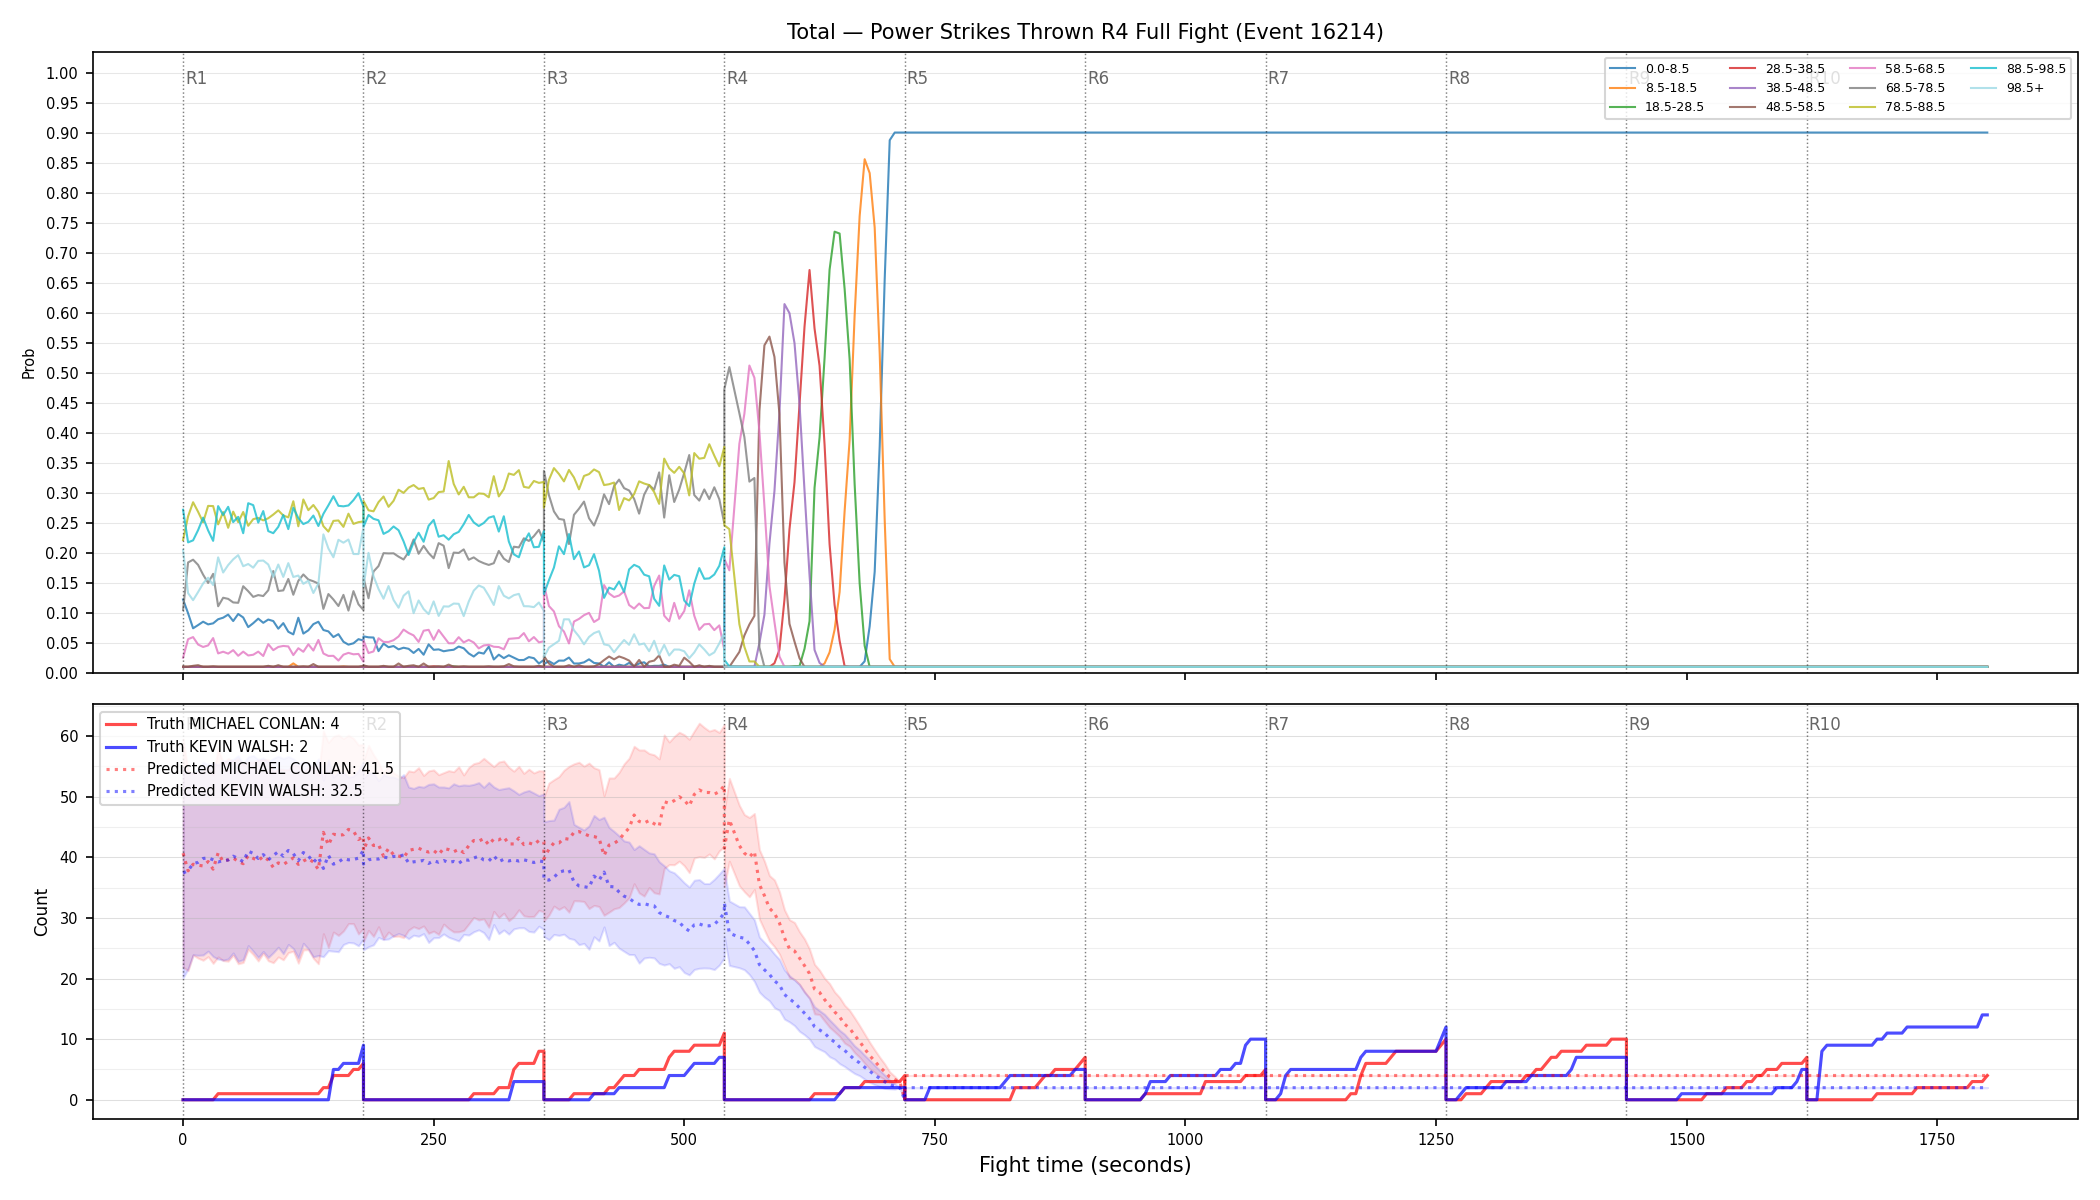This screenshot has width=2100, height=1200.
Task: Click the R7 round marker in bottom chart
Action: point(1278,724)
